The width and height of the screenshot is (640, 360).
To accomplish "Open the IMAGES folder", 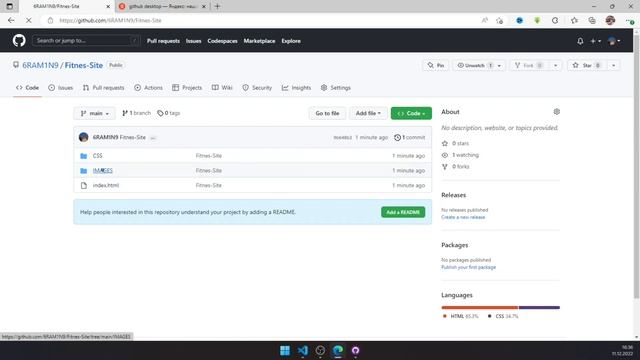I will [102, 171].
